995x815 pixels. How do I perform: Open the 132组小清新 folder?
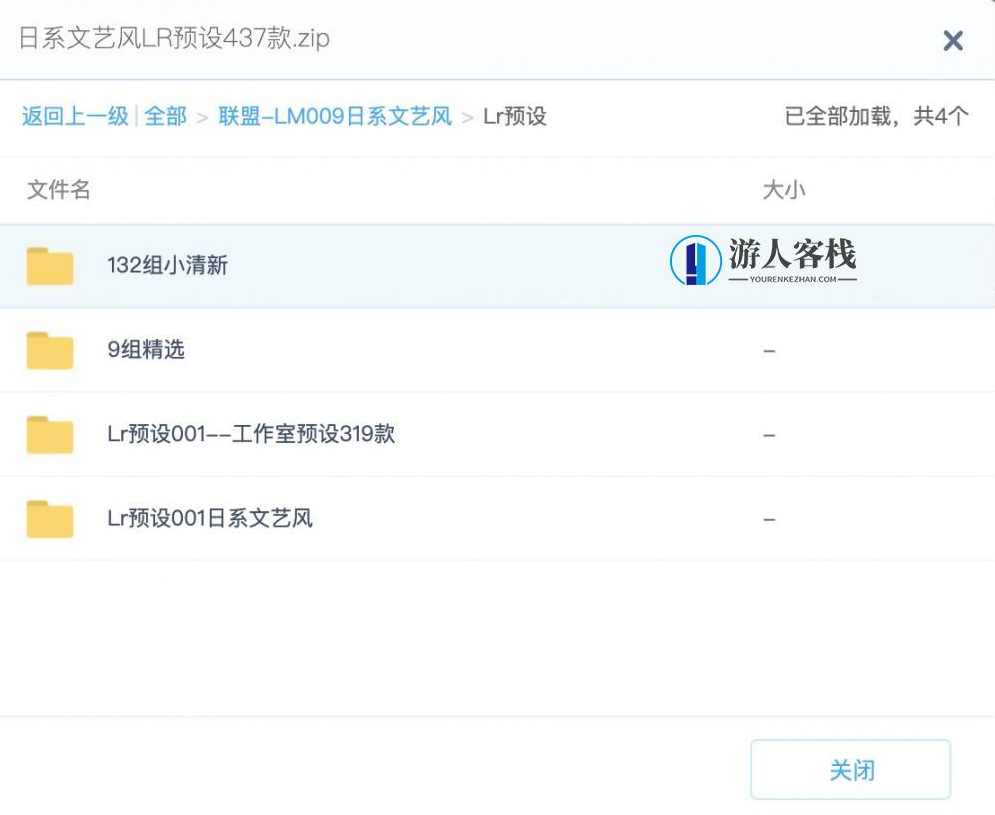click(x=168, y=266)
